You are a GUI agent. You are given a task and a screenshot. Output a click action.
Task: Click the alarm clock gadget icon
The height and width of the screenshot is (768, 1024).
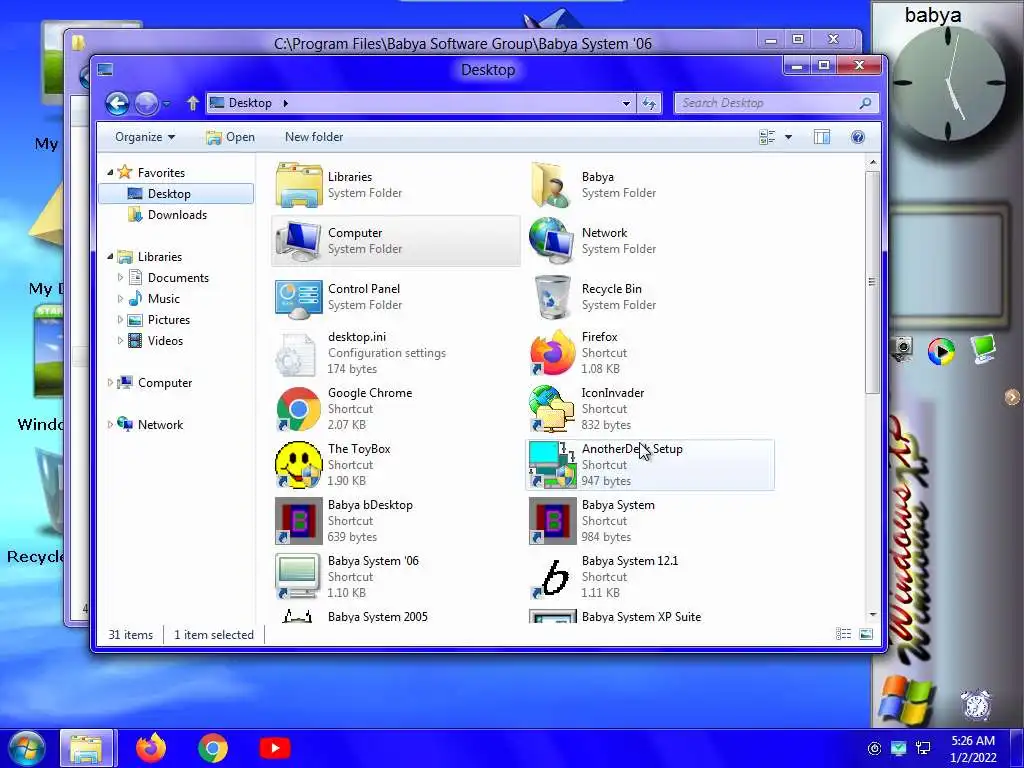tap(976, 705)
